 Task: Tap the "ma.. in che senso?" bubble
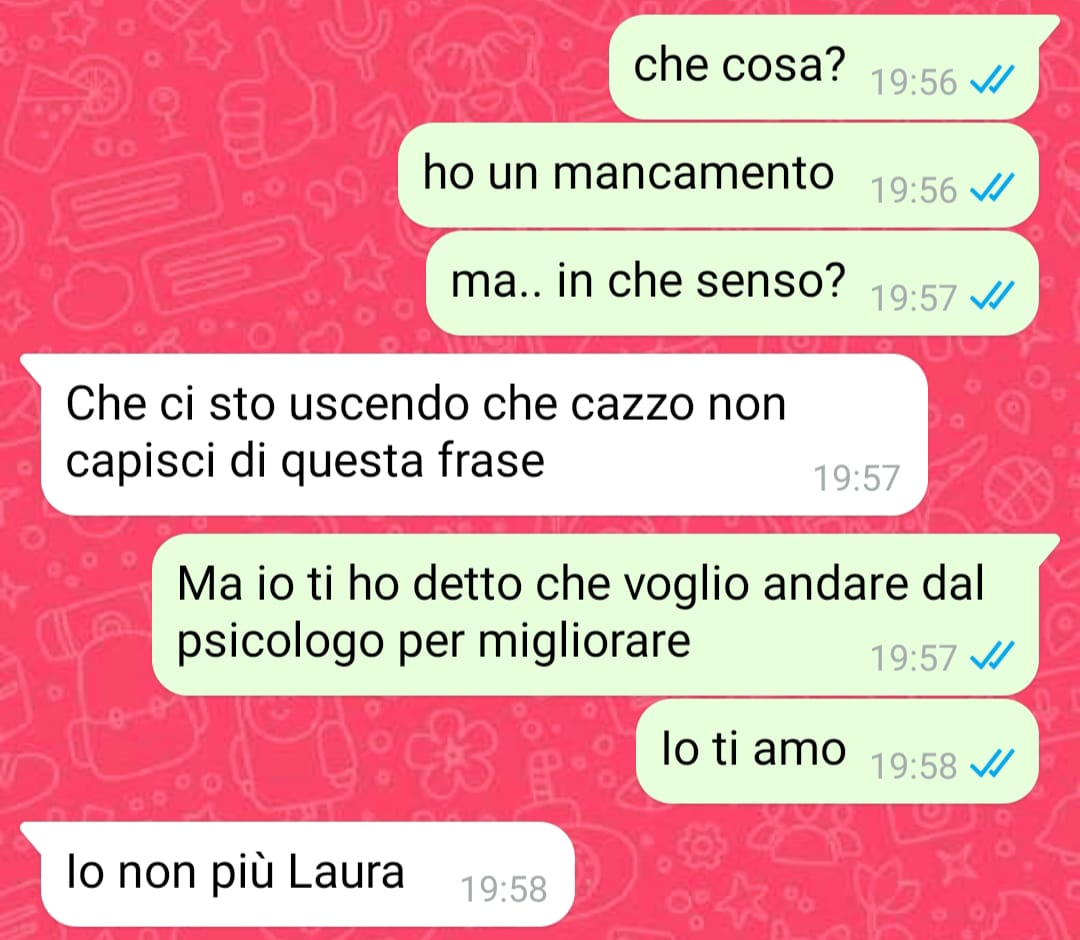(x=732, y=282)
